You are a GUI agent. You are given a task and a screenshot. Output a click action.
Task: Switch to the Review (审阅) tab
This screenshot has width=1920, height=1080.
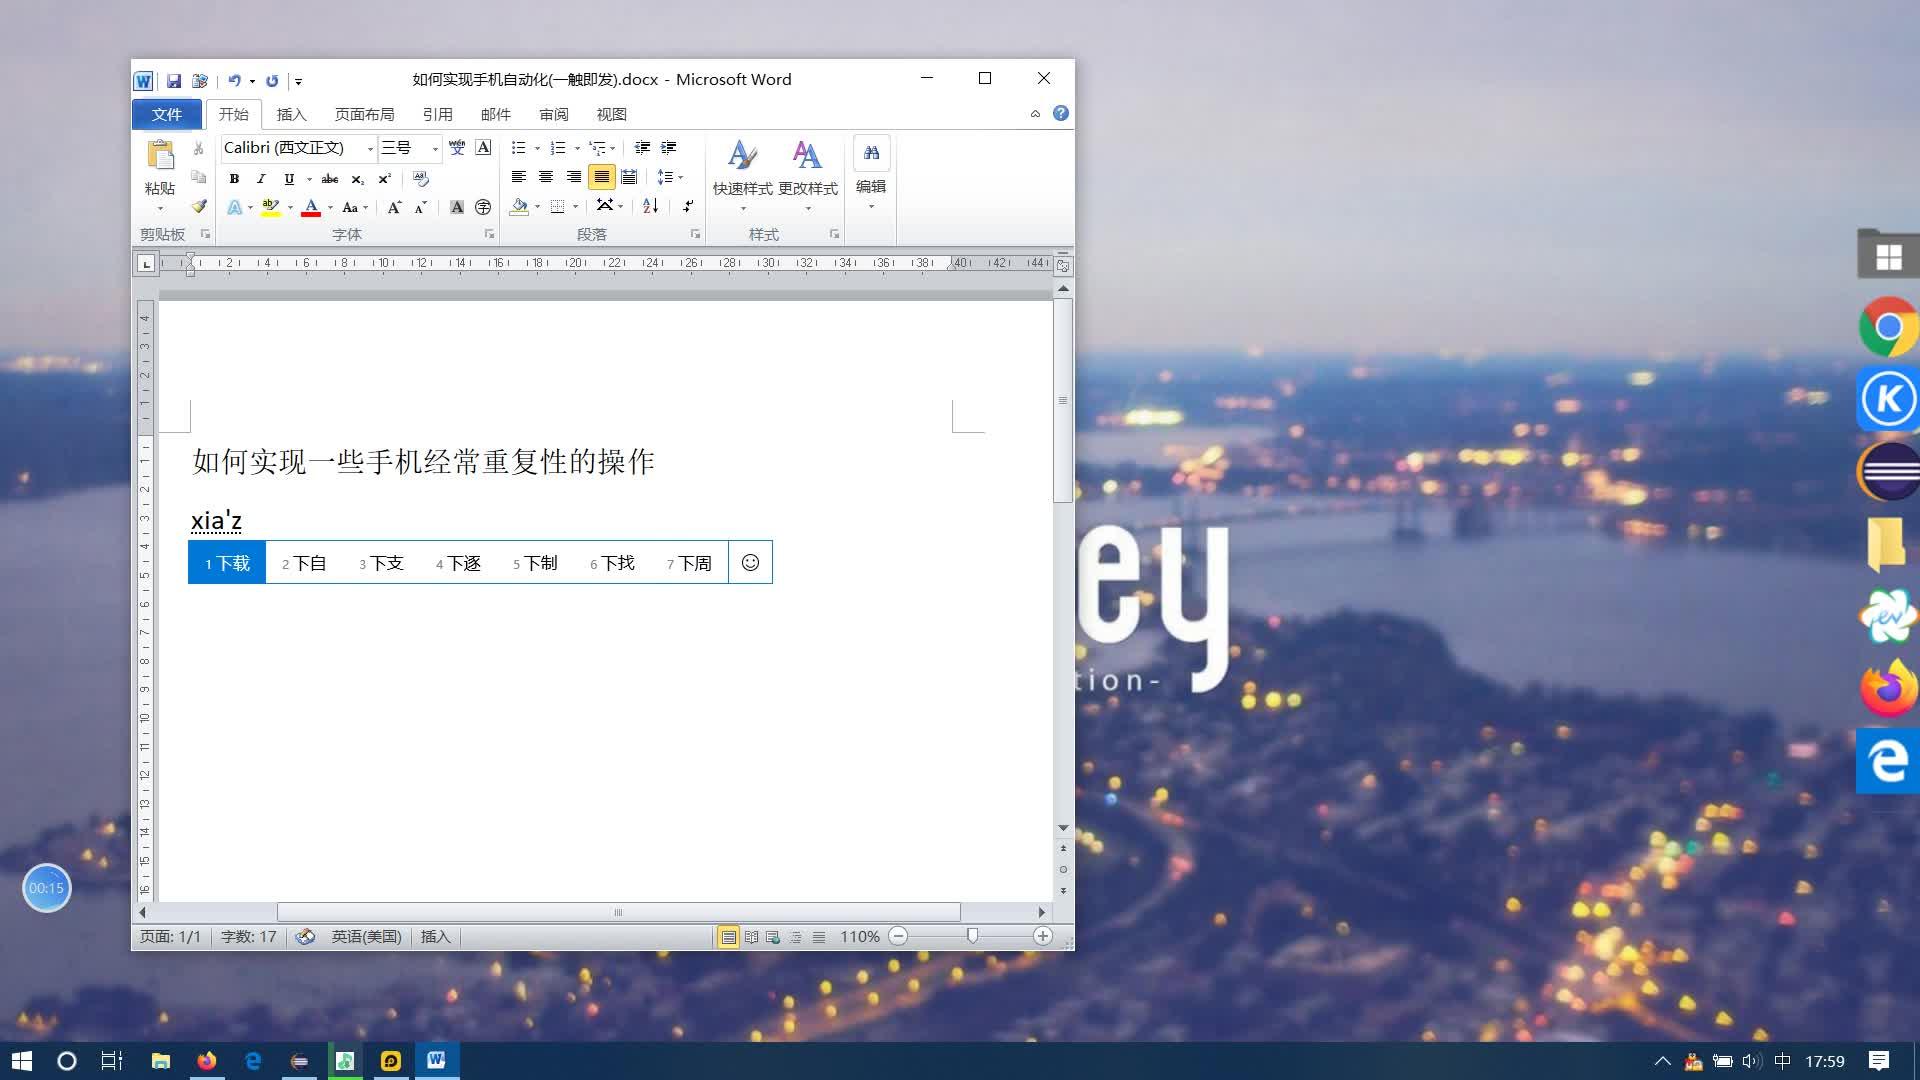[553, 114]
